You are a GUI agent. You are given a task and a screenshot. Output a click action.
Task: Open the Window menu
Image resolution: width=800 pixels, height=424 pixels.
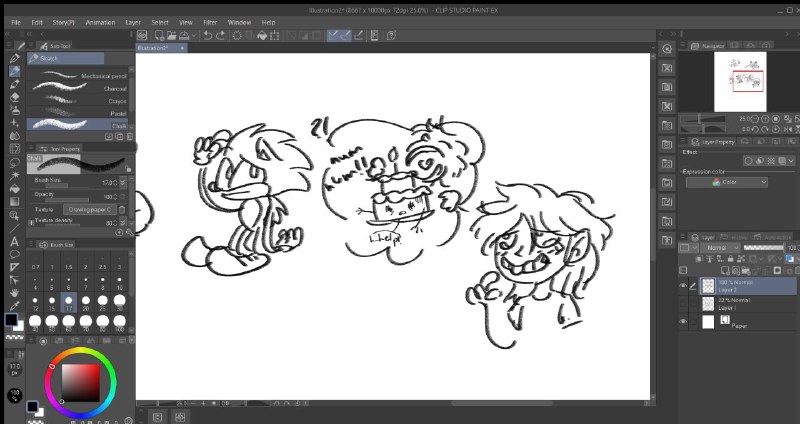click(x=239, y=22)
